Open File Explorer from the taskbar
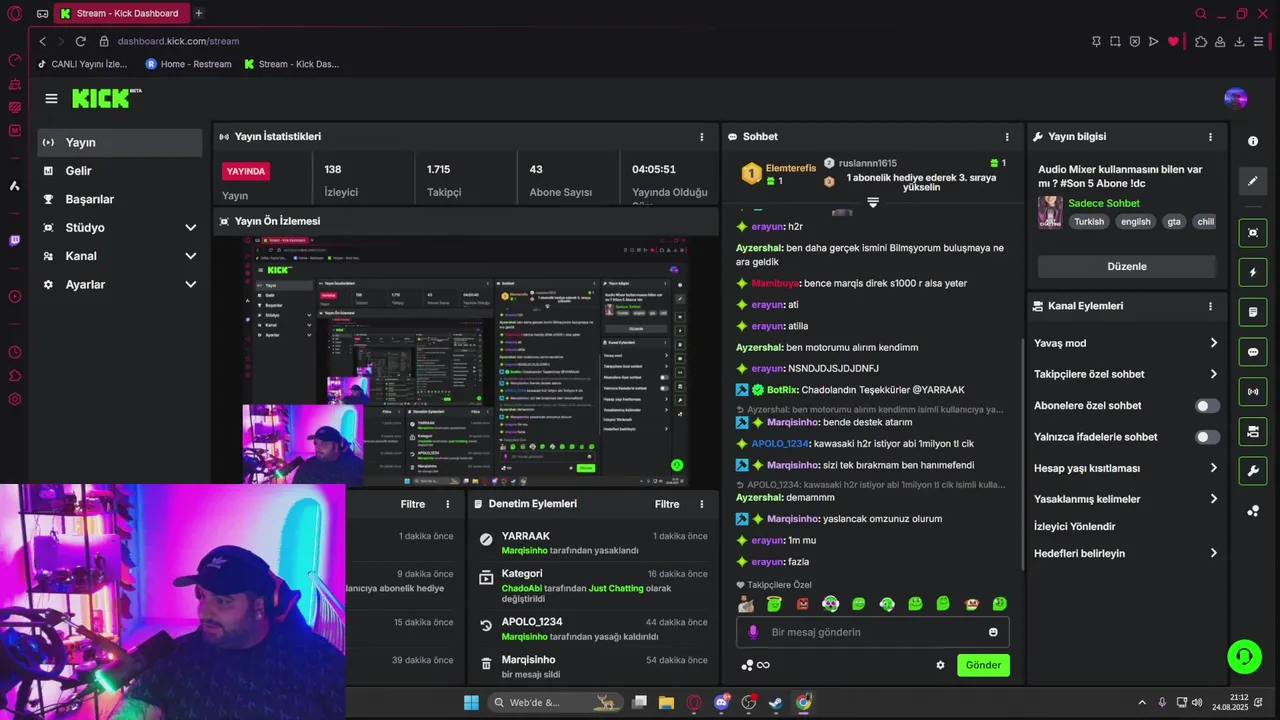The width and height of the screenshot is (1280, 720). [x=666, y=702]
